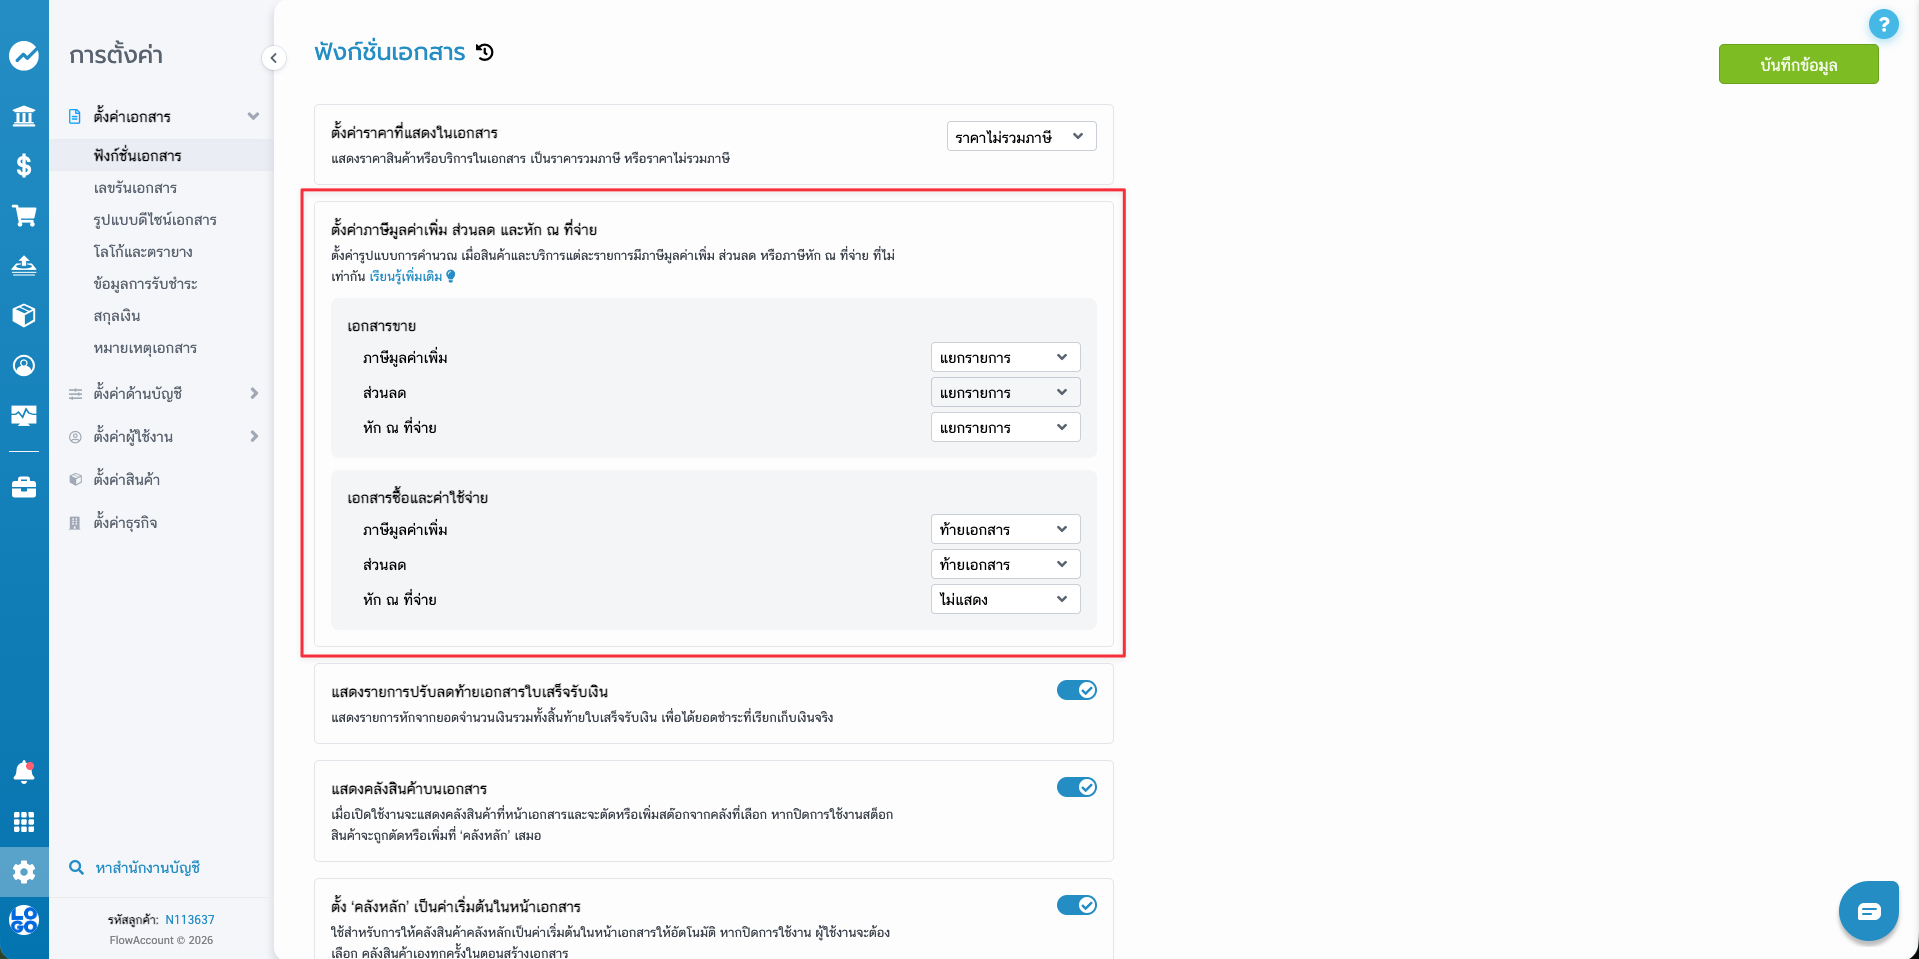
Task: Click the blue help question mark icon
Action: pos(1883,24)
